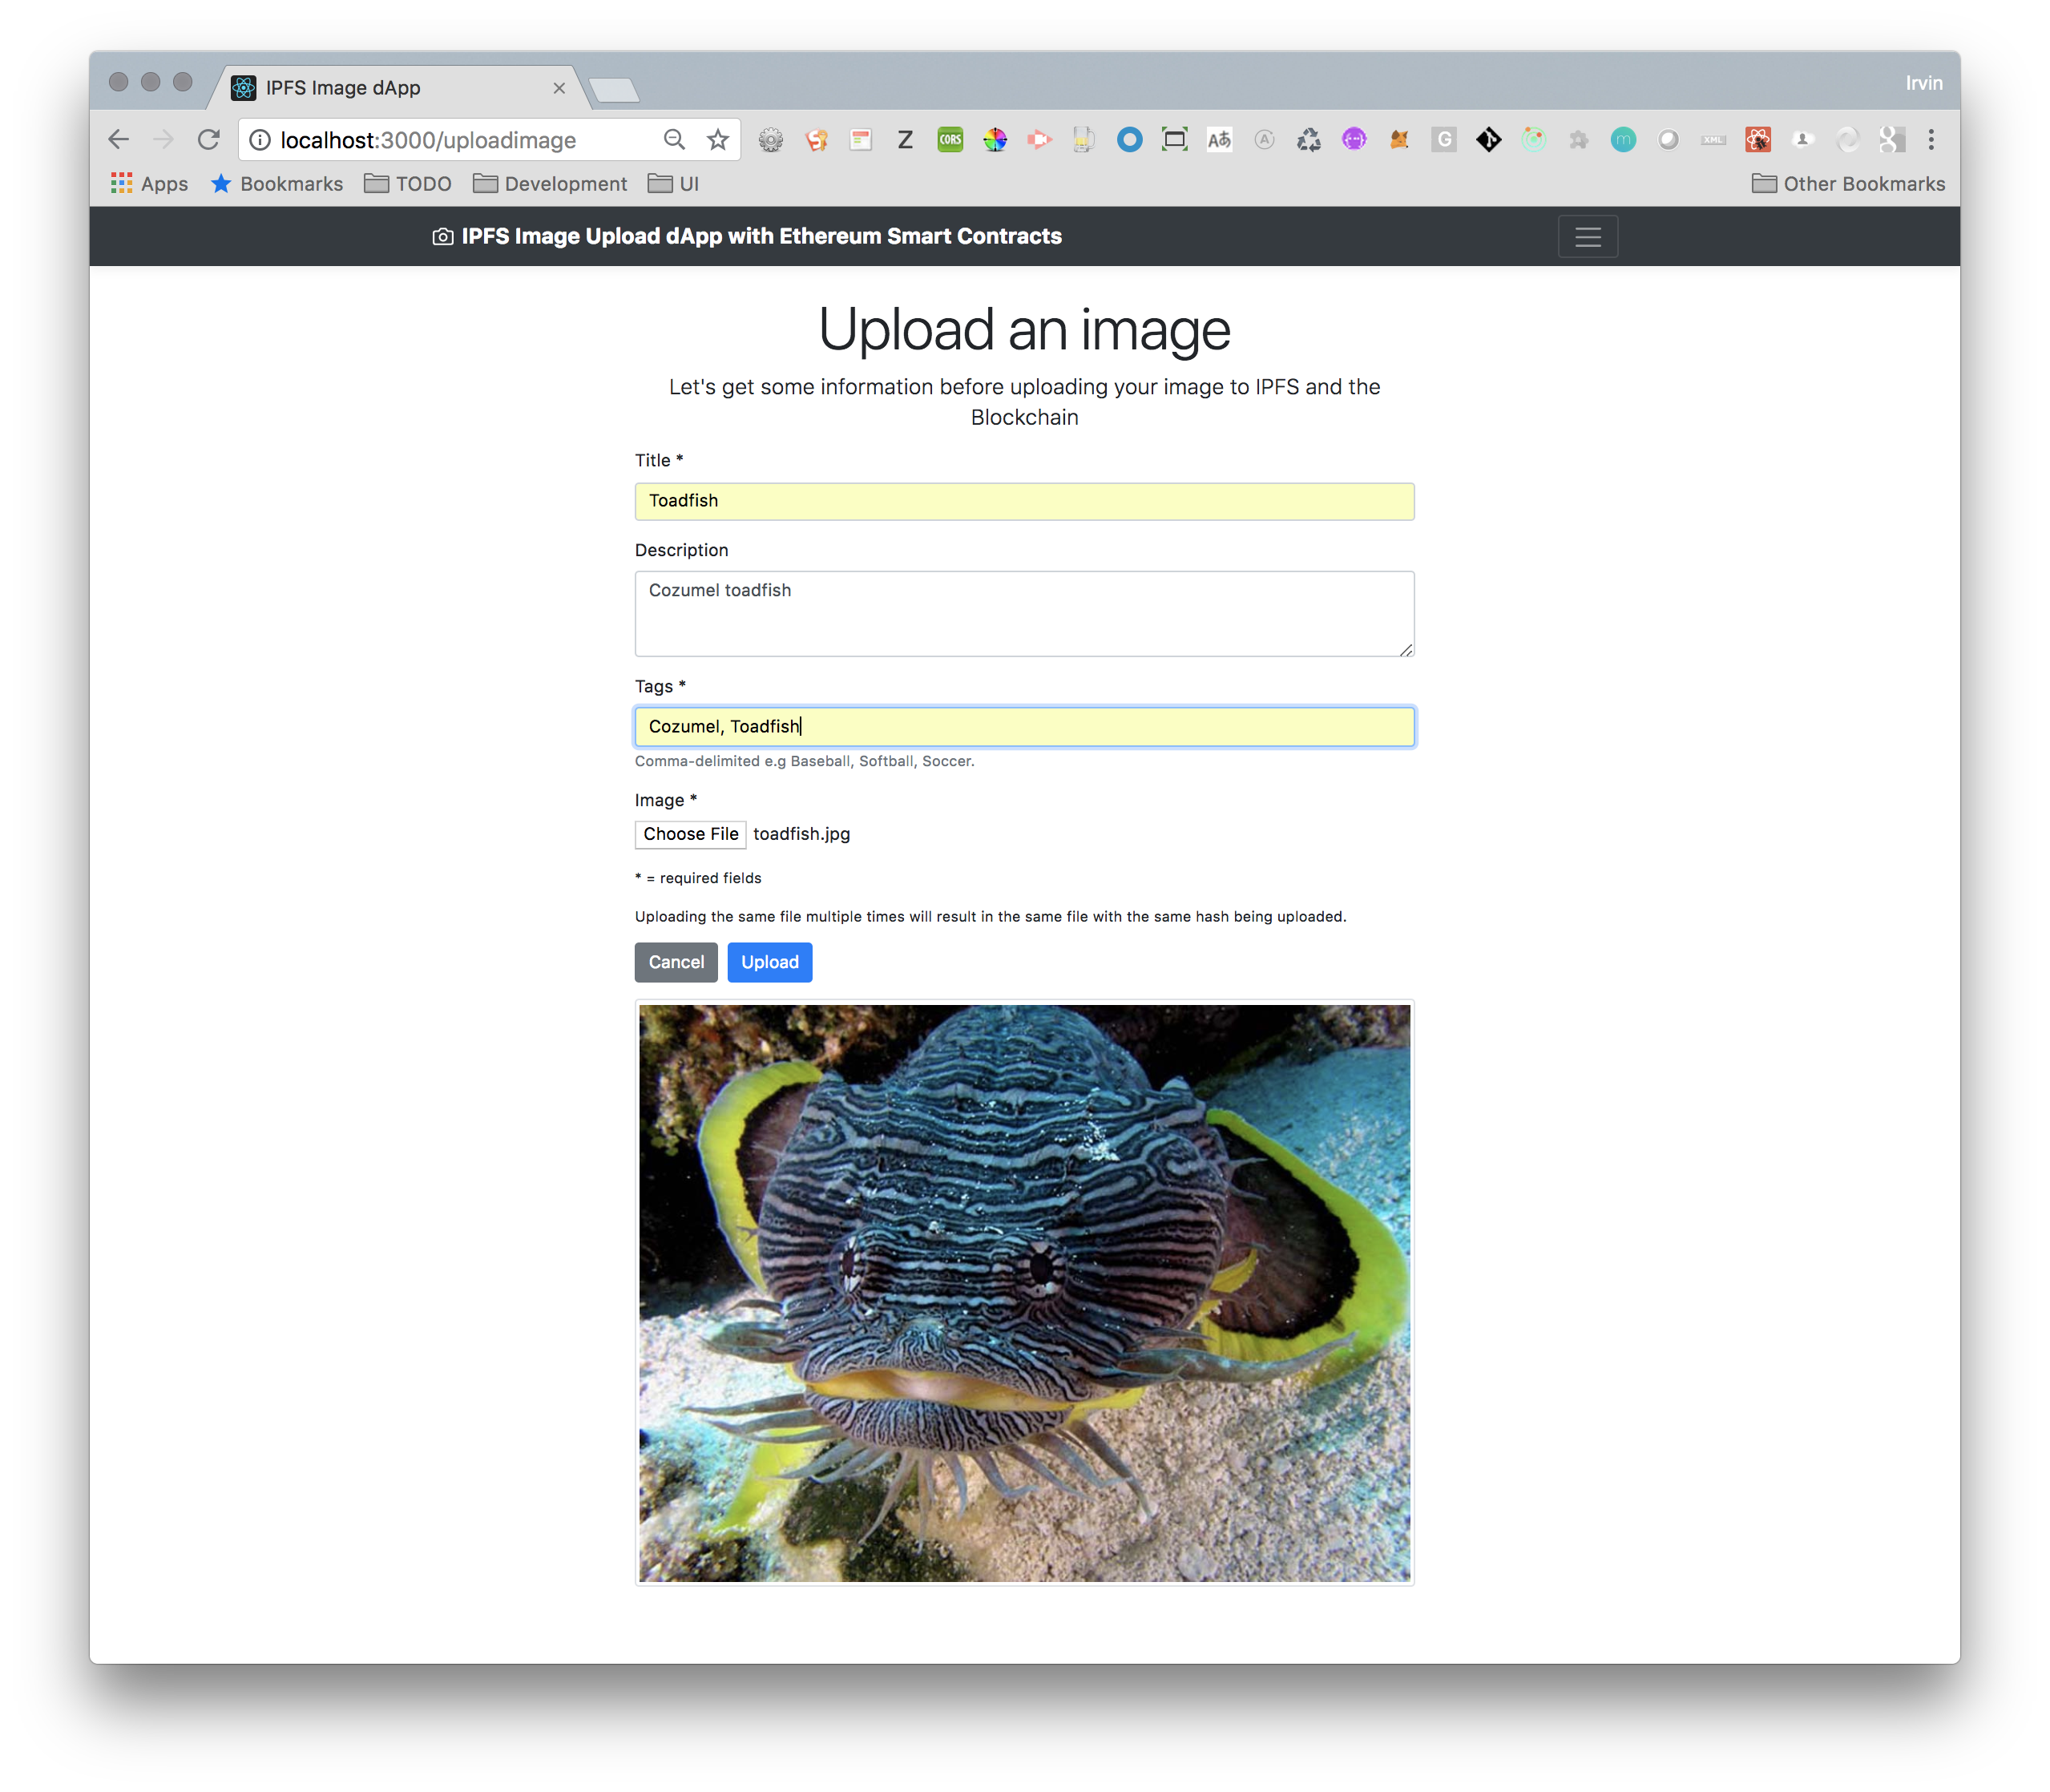
Task: Click into the Description textarea
Action: (x=1023, y=613)
